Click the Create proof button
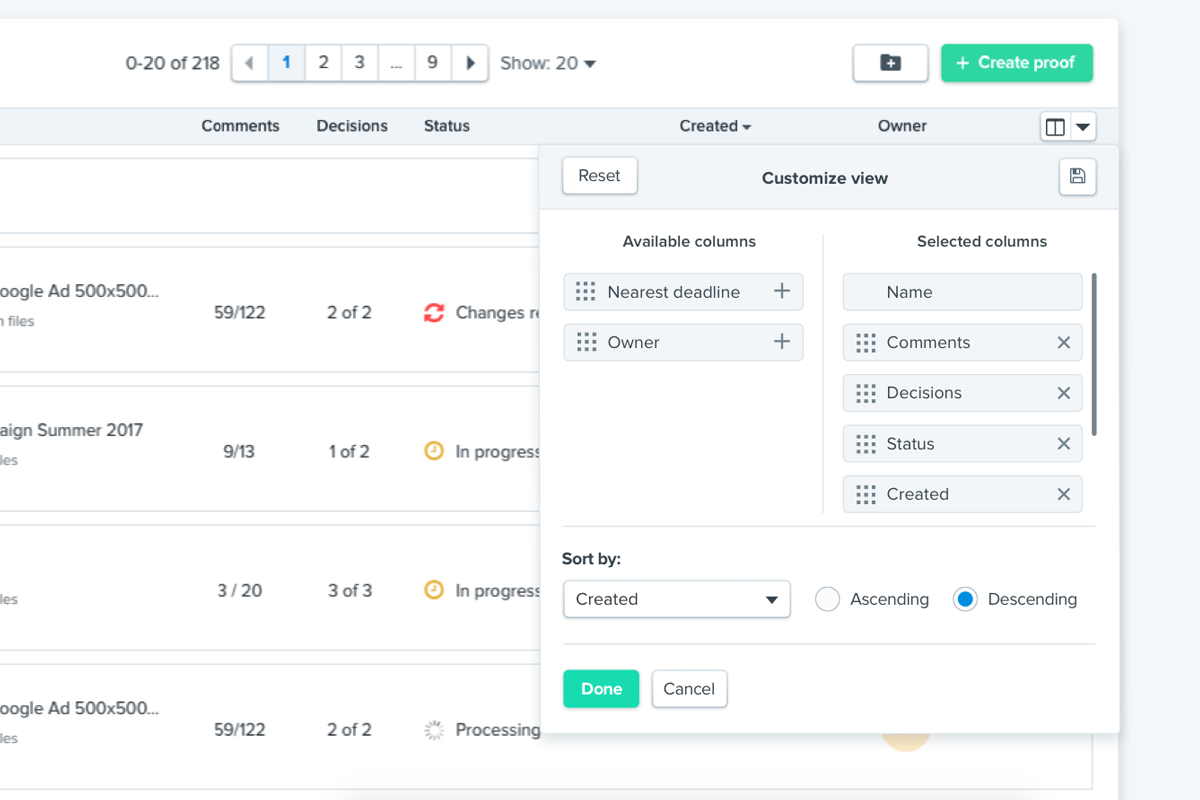The height and width of the screenshot is (800, 1200). [x=1016, y=62]
